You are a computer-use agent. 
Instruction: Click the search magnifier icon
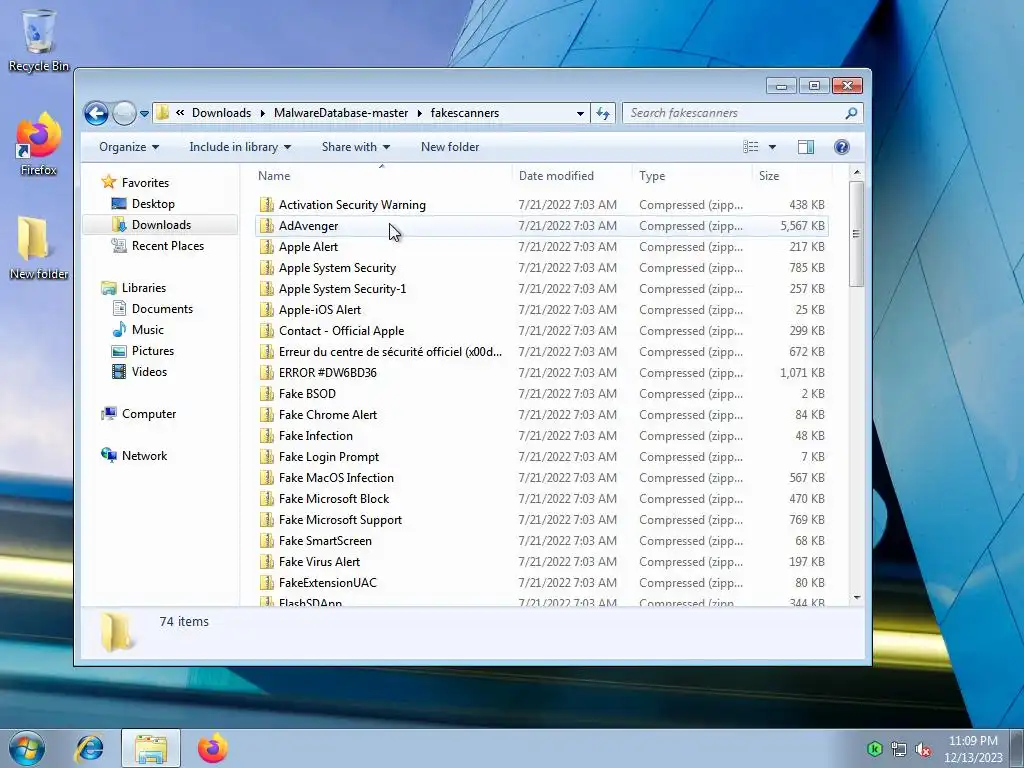[x=851, y=114]
